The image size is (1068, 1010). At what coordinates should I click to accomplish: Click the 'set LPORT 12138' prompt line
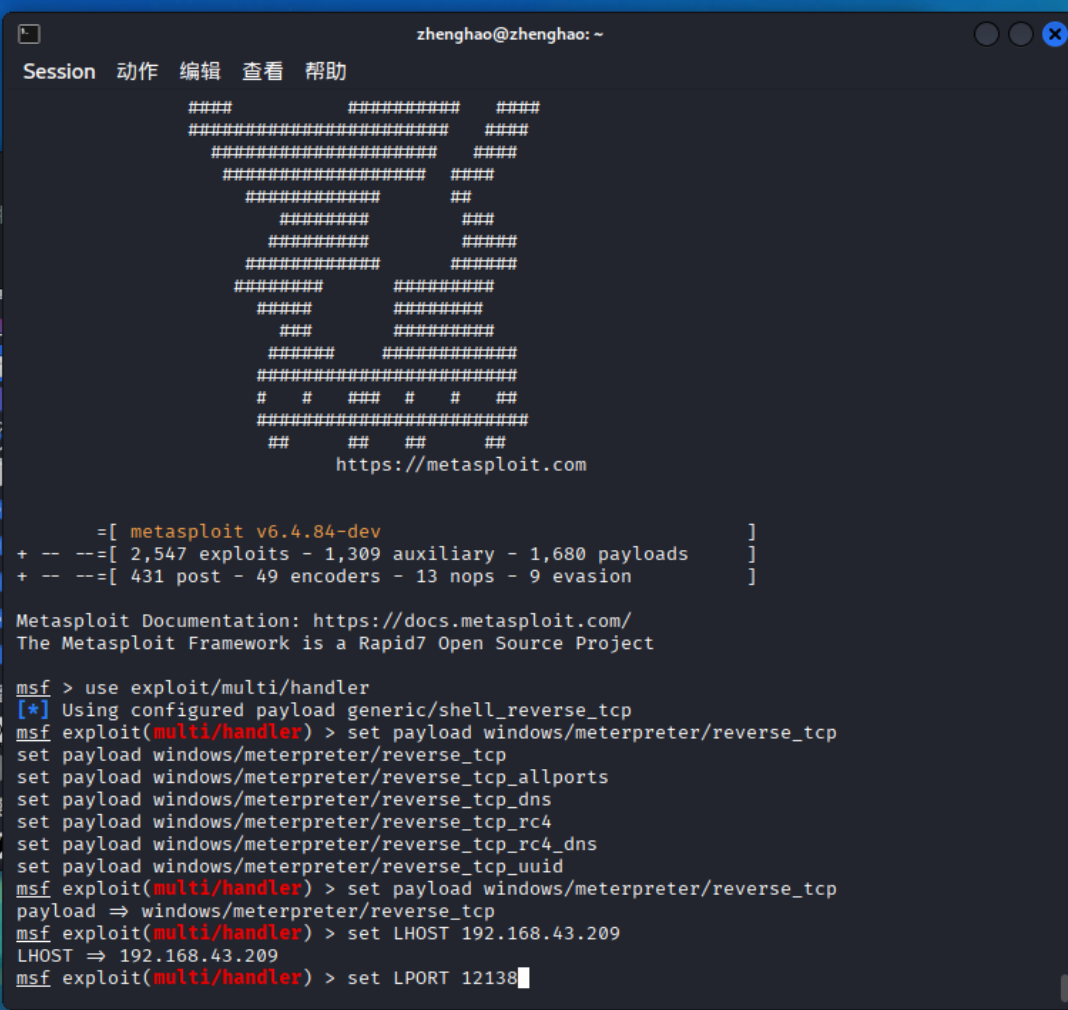[x=272, y=979]
